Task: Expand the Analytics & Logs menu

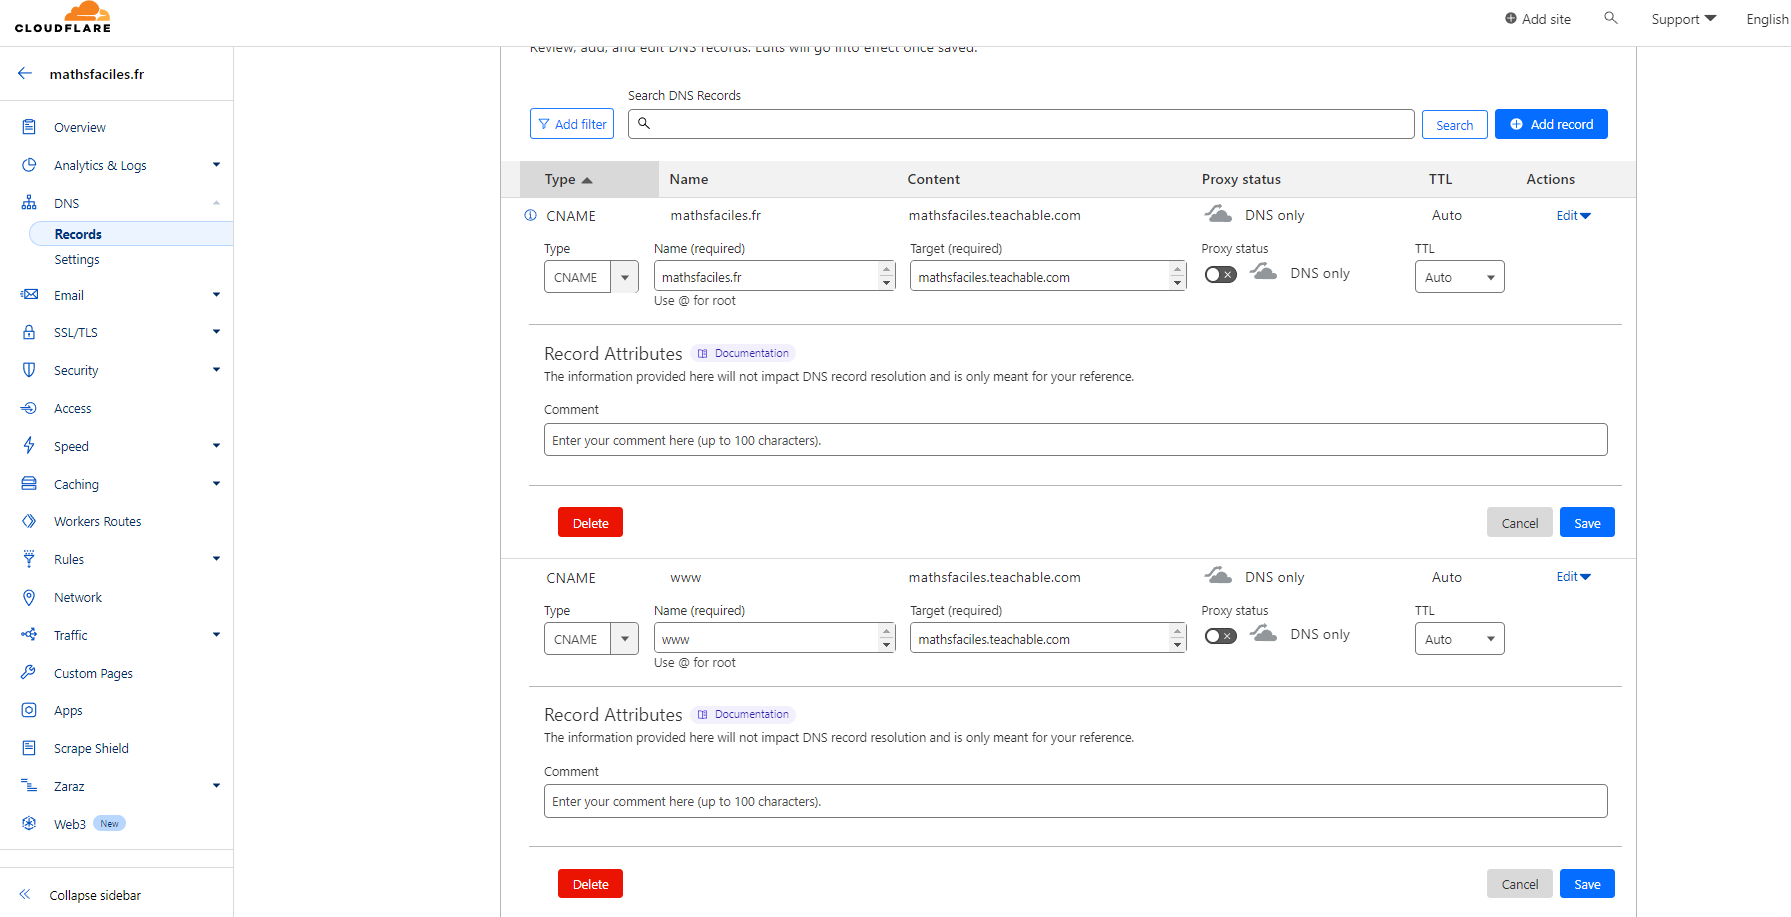Action: (x=216, y=165)
